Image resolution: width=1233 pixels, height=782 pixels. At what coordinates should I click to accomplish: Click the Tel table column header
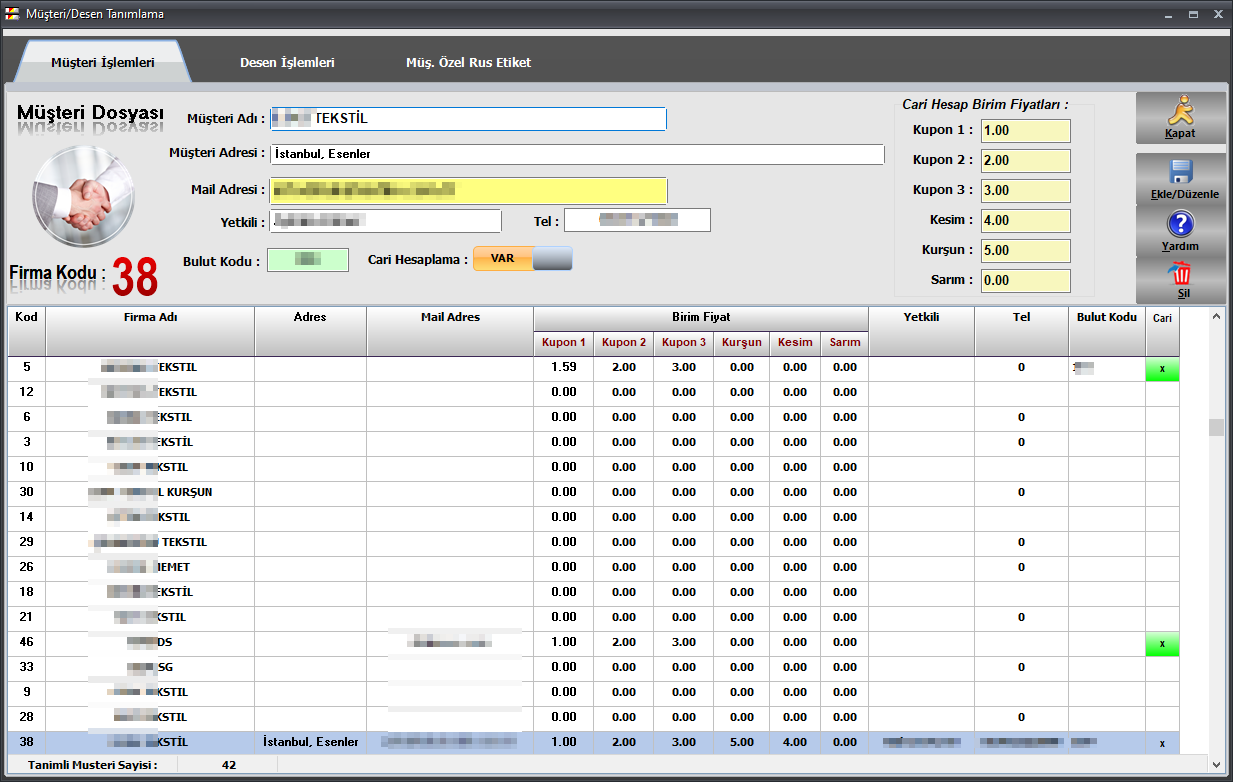(1021, 331)
